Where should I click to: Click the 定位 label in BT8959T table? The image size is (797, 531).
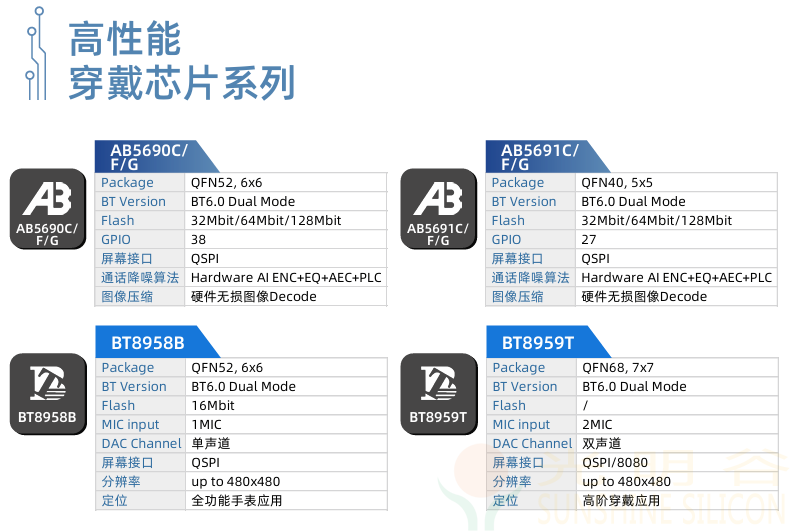505,501
